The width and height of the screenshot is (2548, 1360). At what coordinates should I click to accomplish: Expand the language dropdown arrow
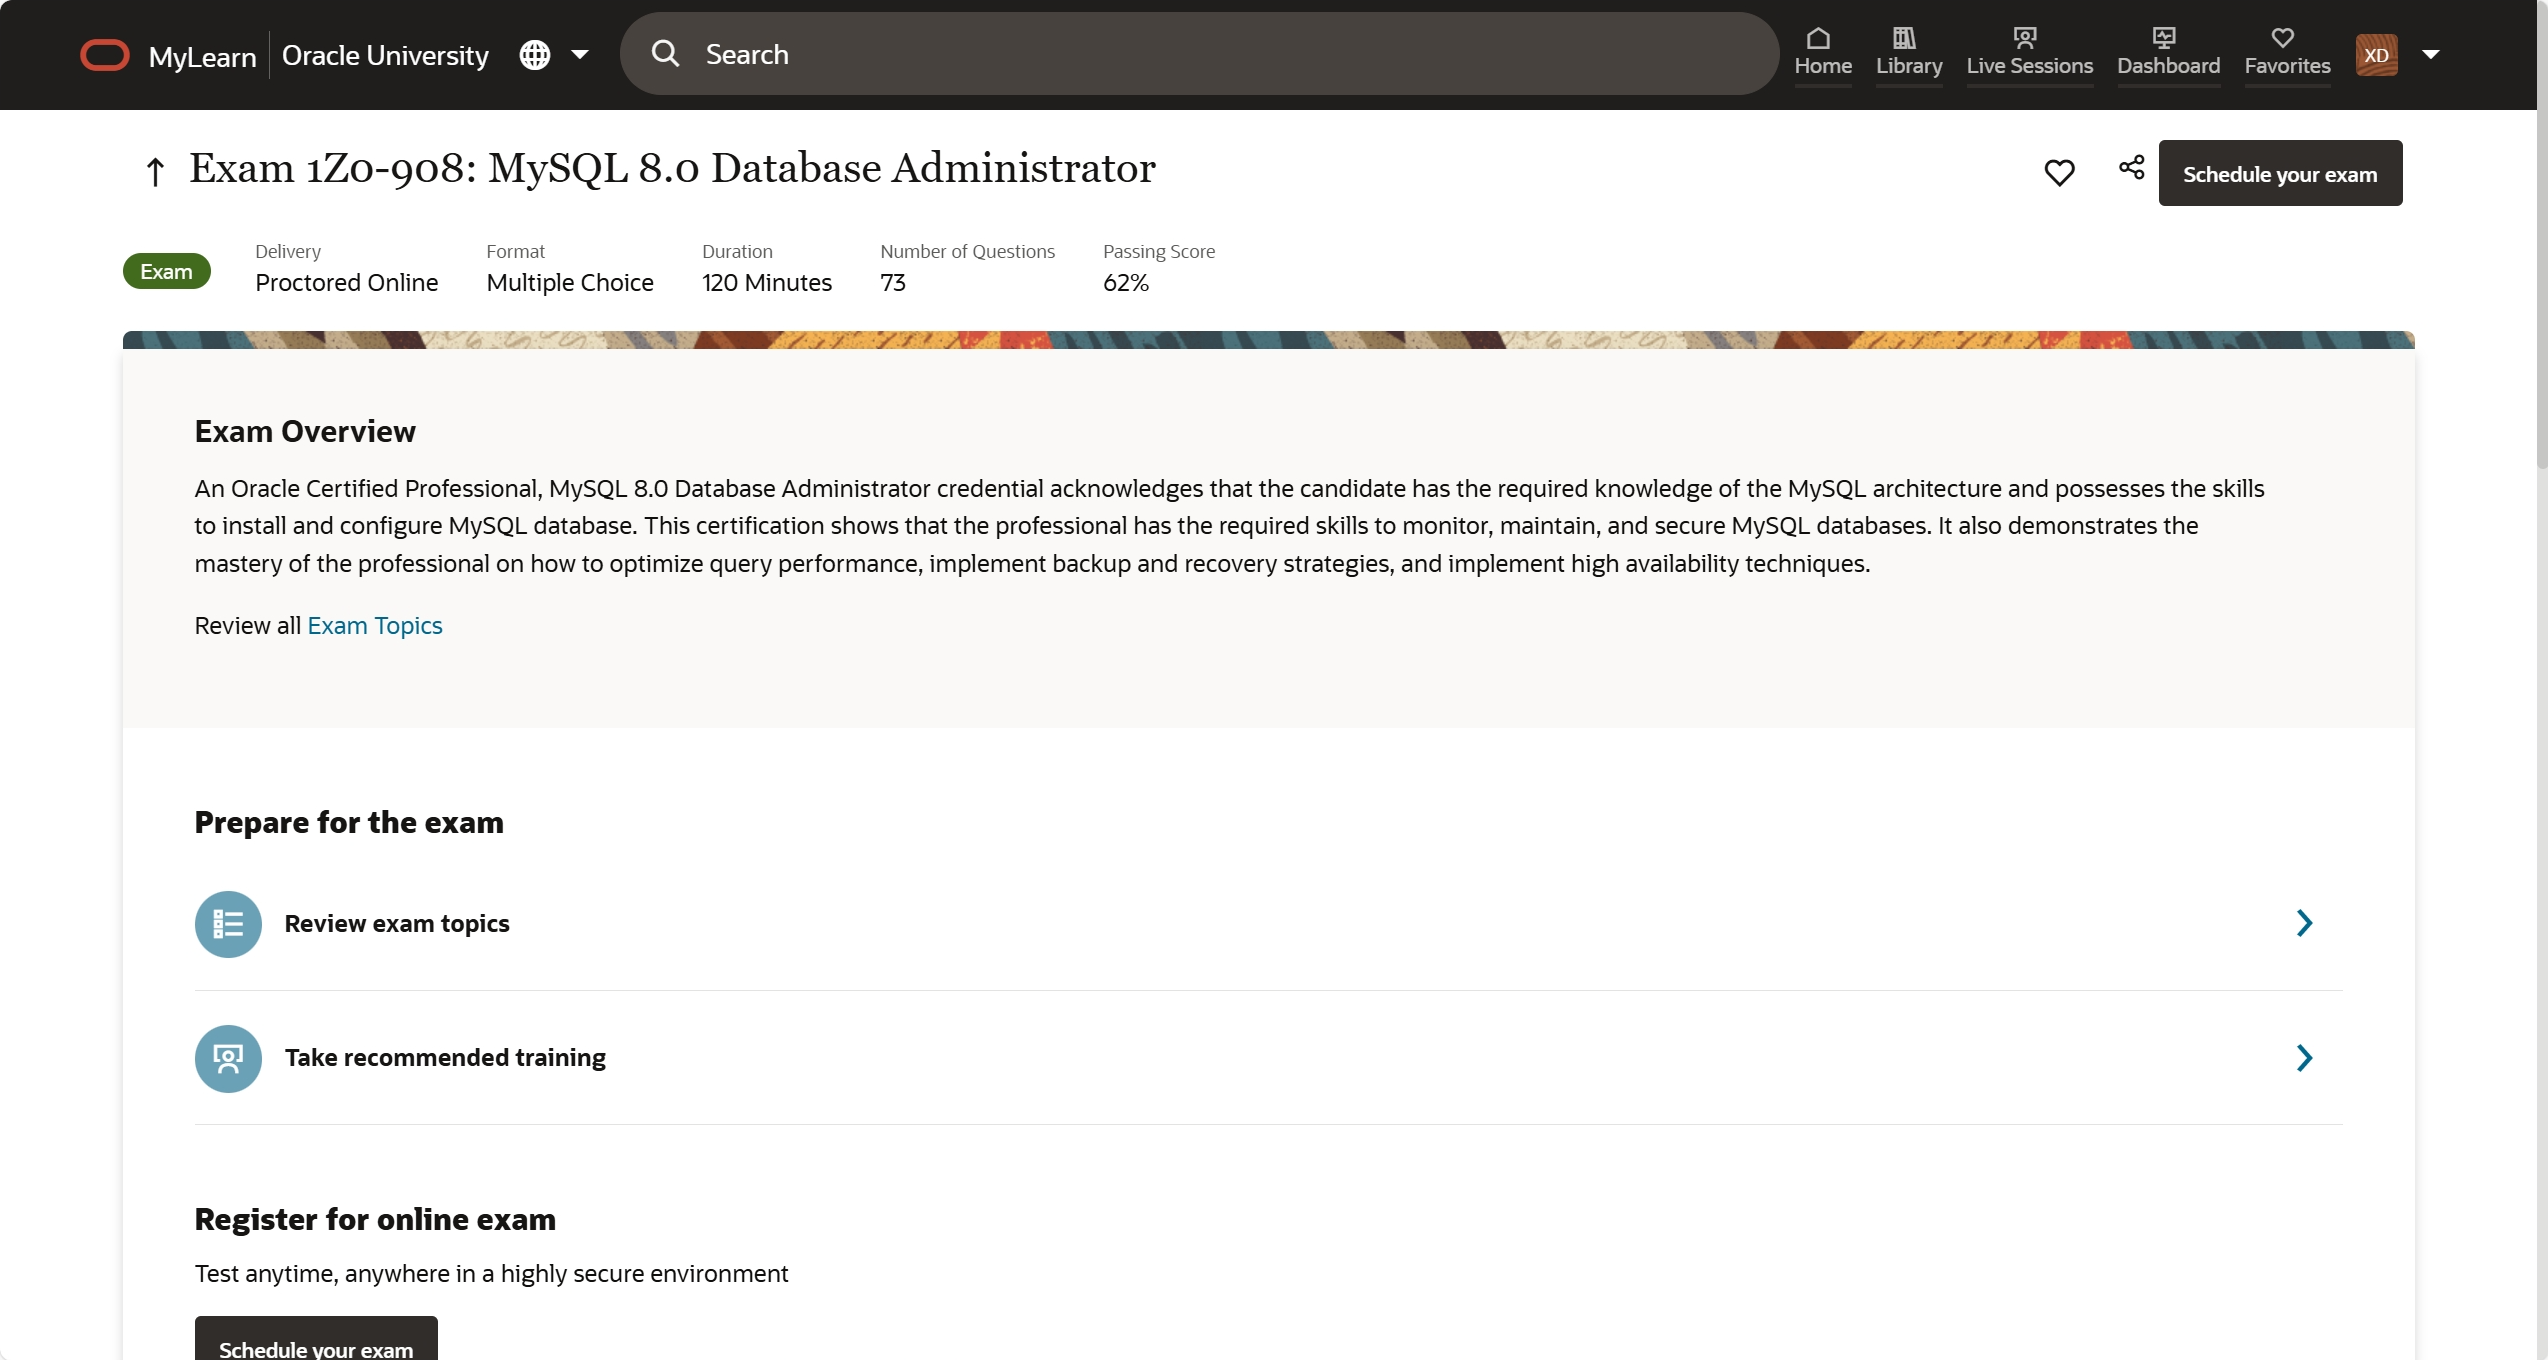tap(580, 55)
